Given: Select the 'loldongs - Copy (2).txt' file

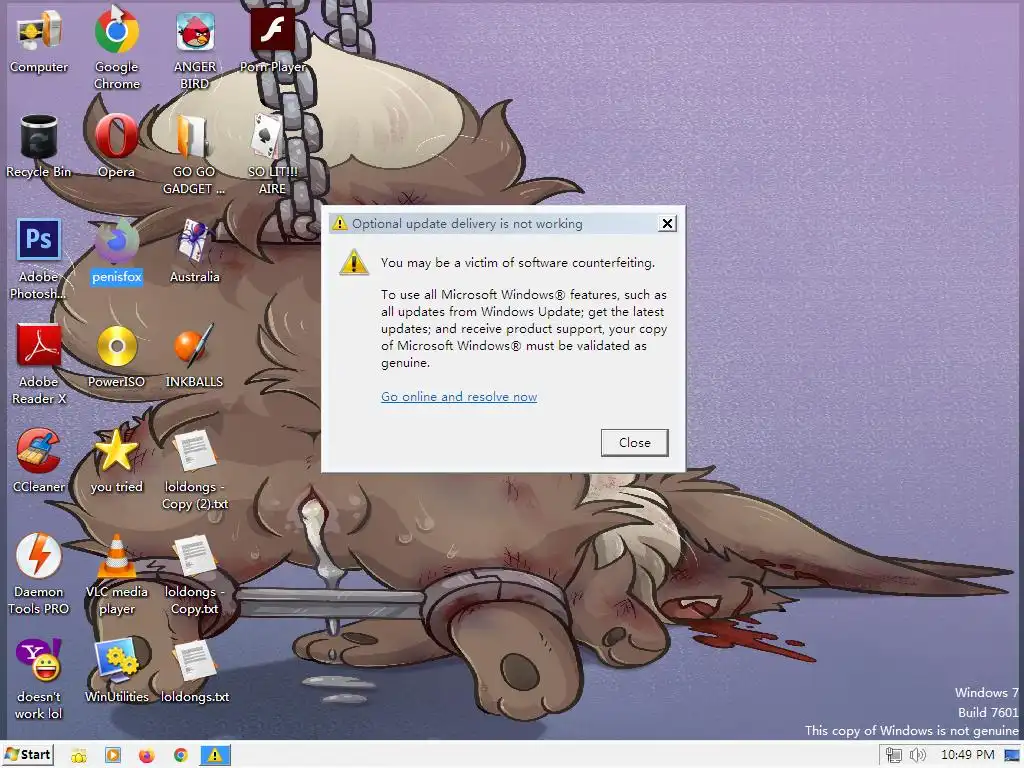Looking at the screenshot, I should pyautogui.click(x=195, y=470).
